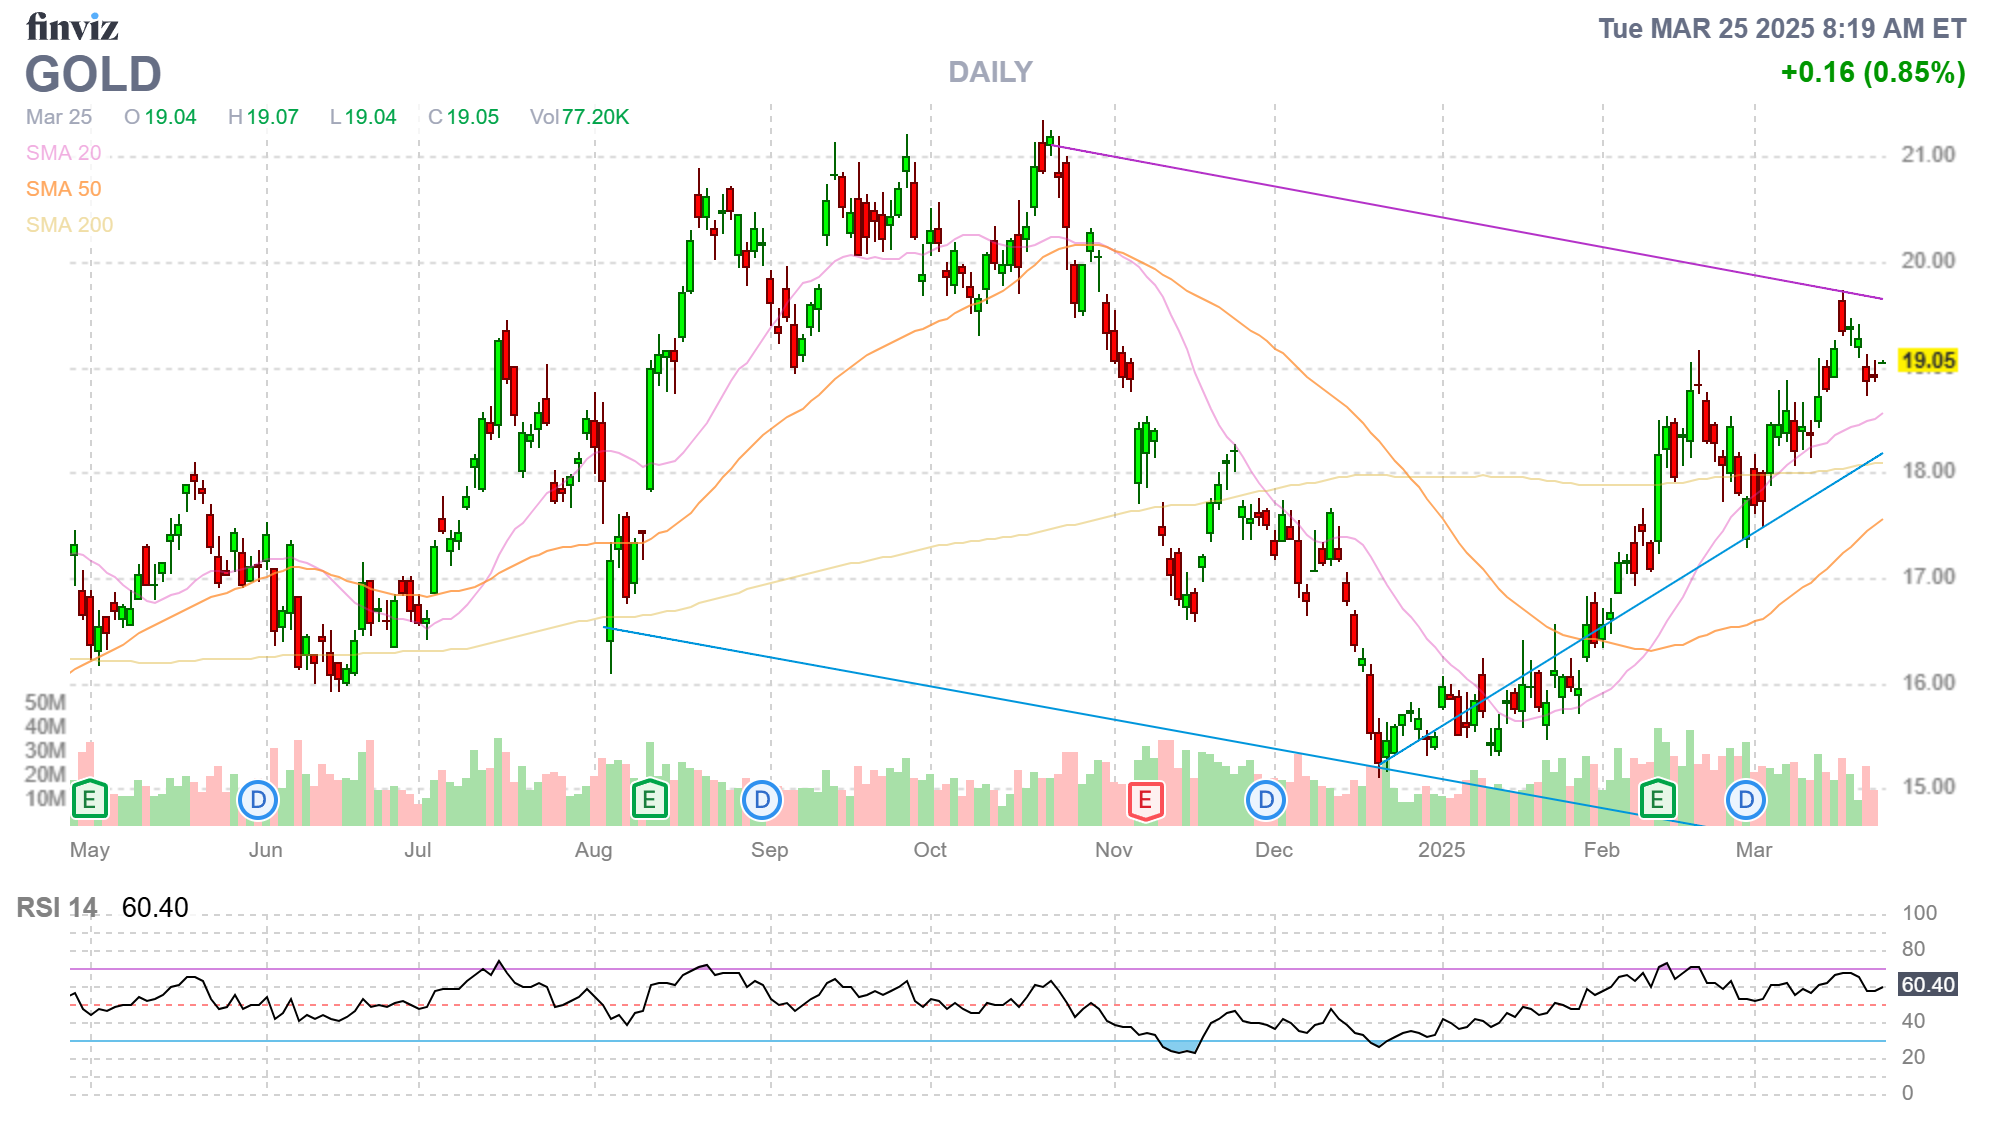Click the DAILY timeframe label
This screenshot has width=1992, height=1124.
990,72
